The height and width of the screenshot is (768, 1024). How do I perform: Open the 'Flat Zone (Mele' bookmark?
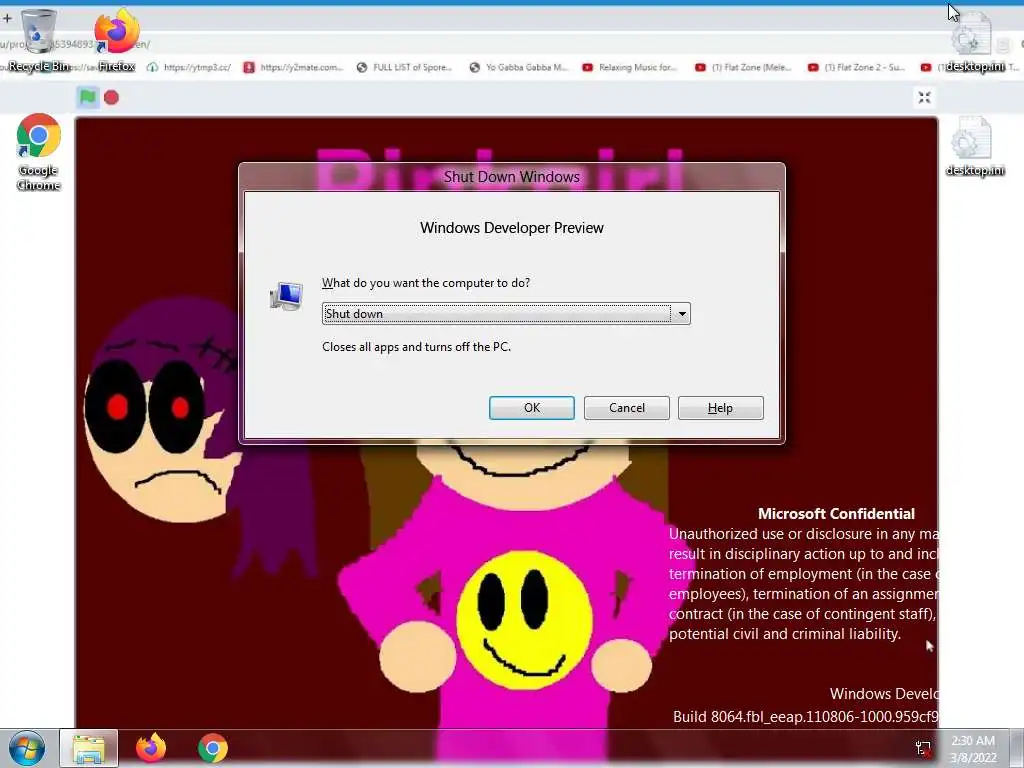click(x=744, y=67)
